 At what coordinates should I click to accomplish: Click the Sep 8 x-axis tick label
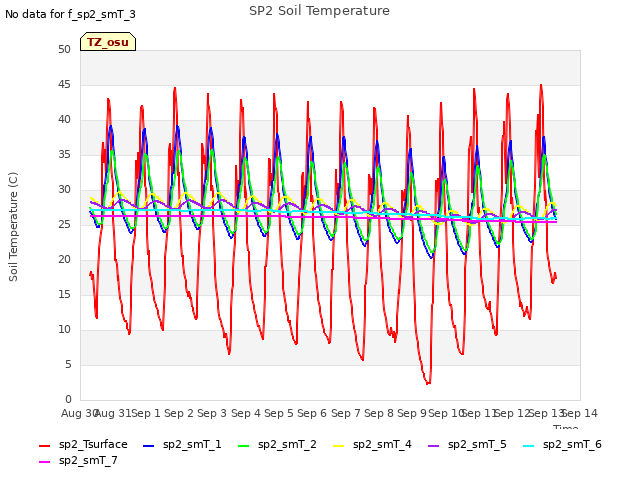click(x=379, y=413)
